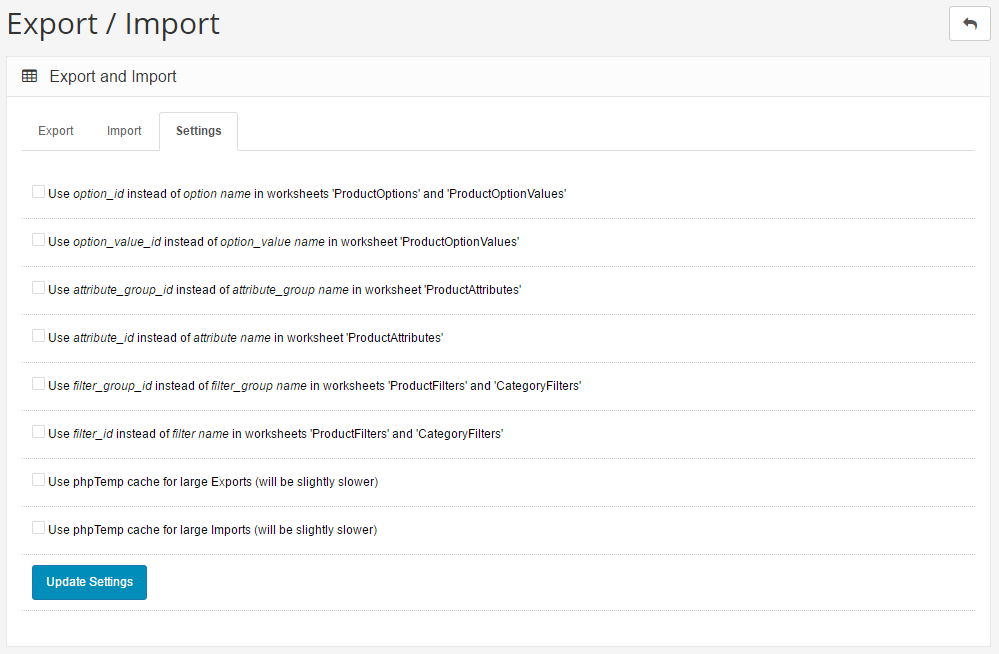Click the 'Export / Import' page title
The height and width of the screenshot is (654, 999).
tap(113, 24)
